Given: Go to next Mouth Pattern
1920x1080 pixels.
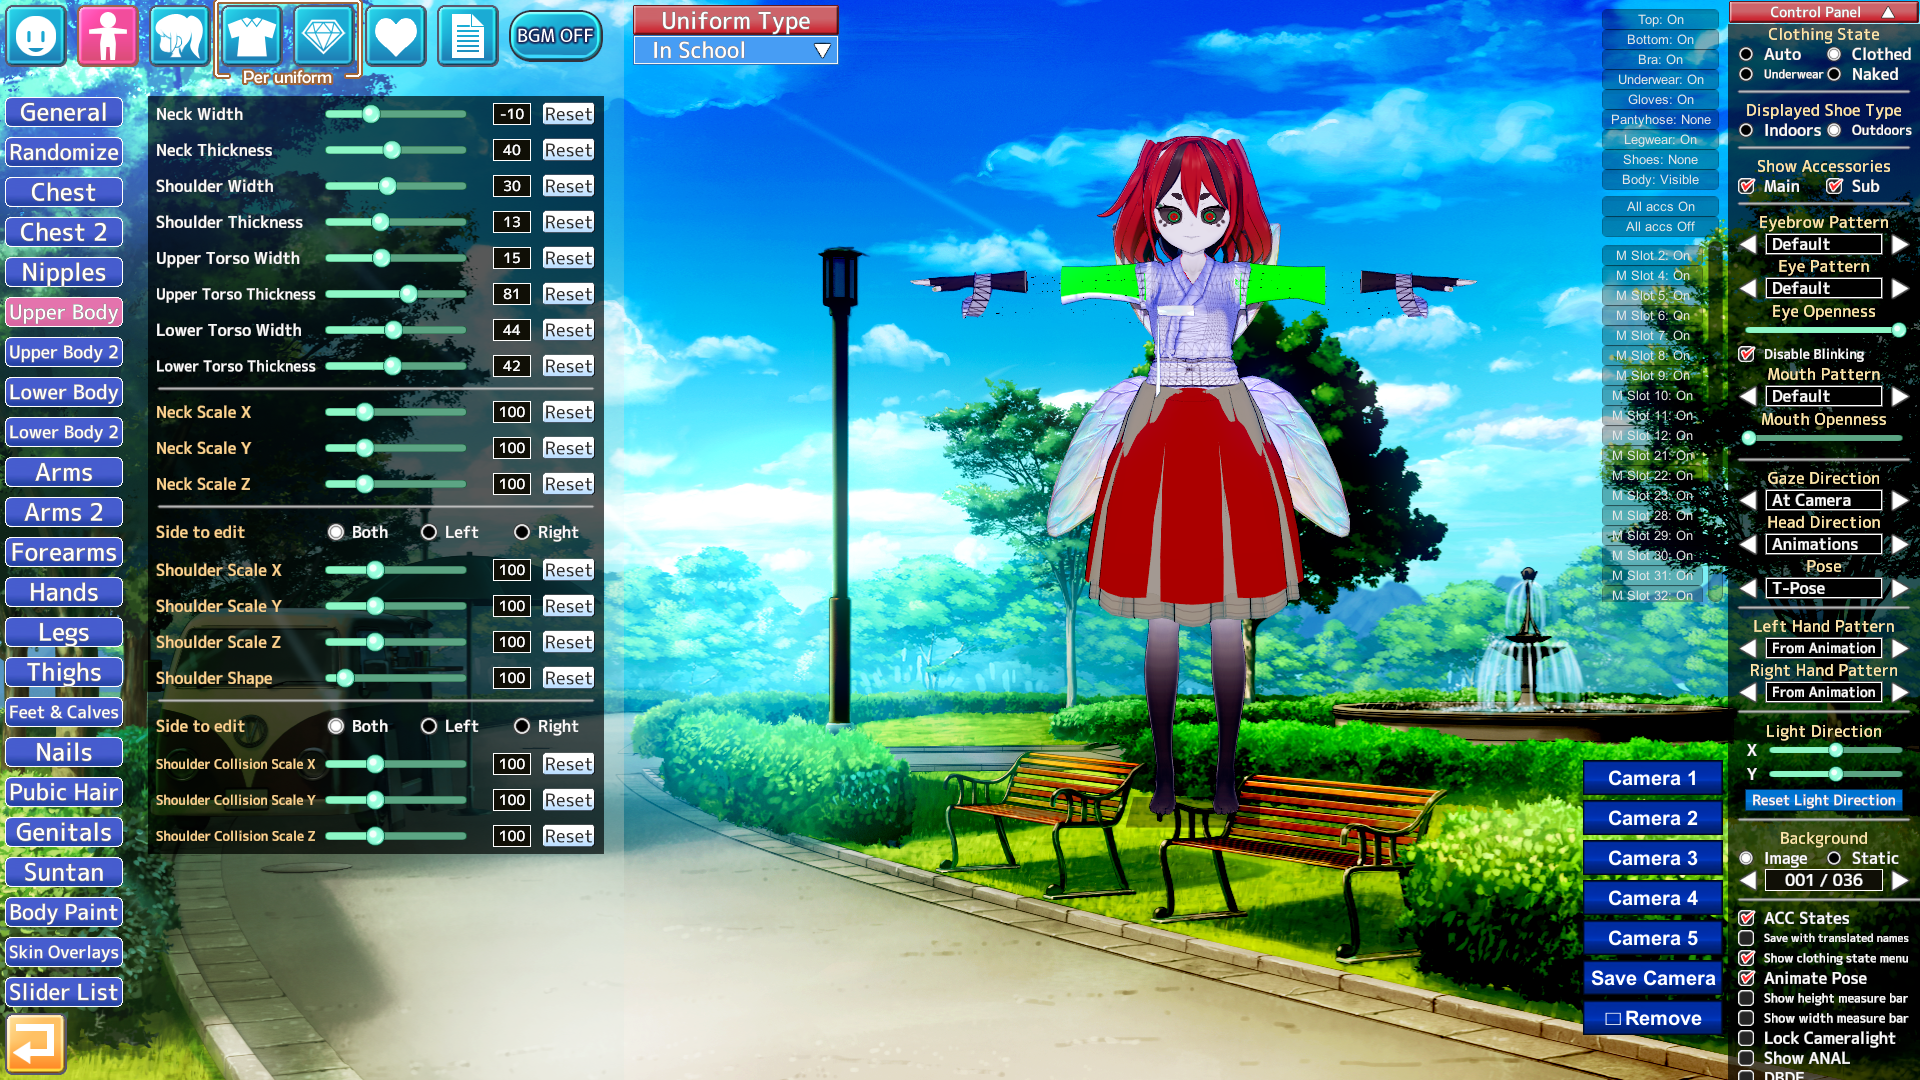Looking at the screenshot, I should [1900, 396].
